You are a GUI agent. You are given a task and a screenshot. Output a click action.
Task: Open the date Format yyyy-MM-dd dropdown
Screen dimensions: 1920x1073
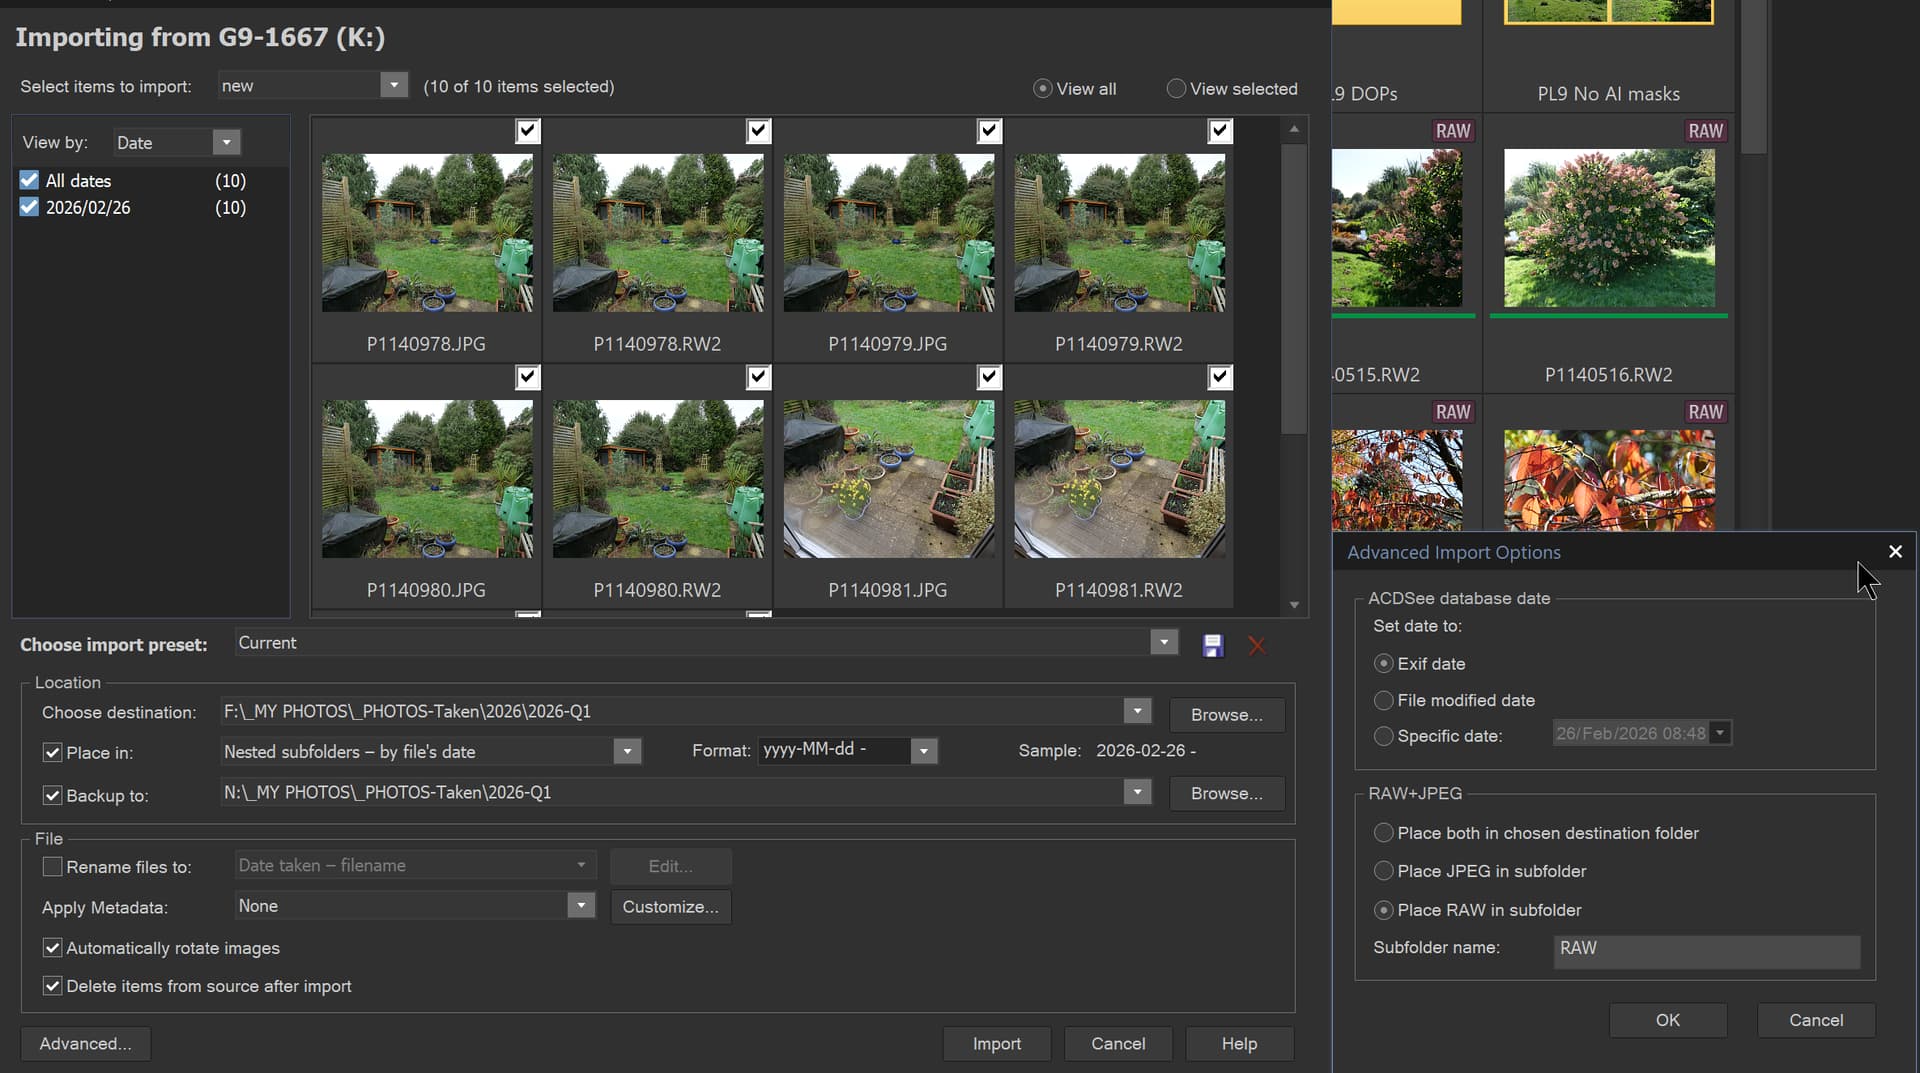tap(923, 751)
